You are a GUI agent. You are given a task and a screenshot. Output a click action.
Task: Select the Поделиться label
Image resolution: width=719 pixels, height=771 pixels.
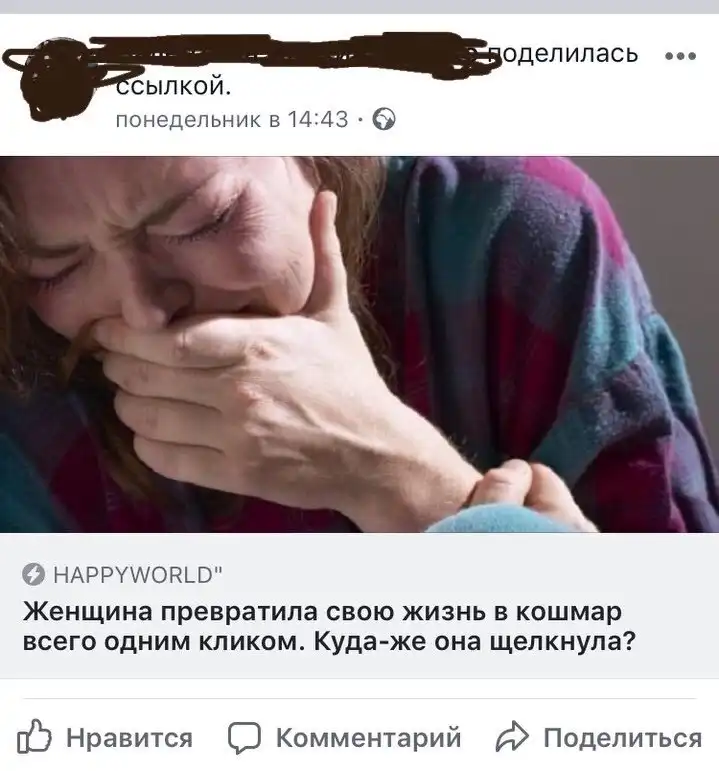point(623,738)
